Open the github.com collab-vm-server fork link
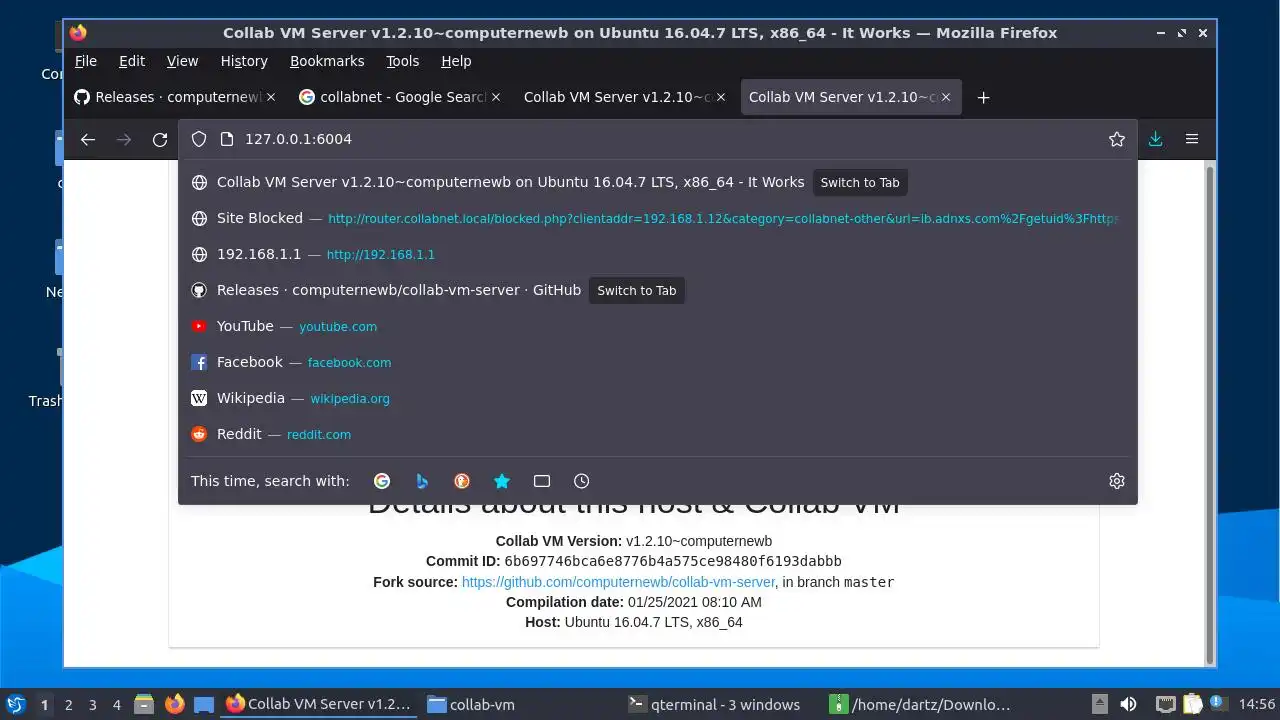 click(618, 582)
